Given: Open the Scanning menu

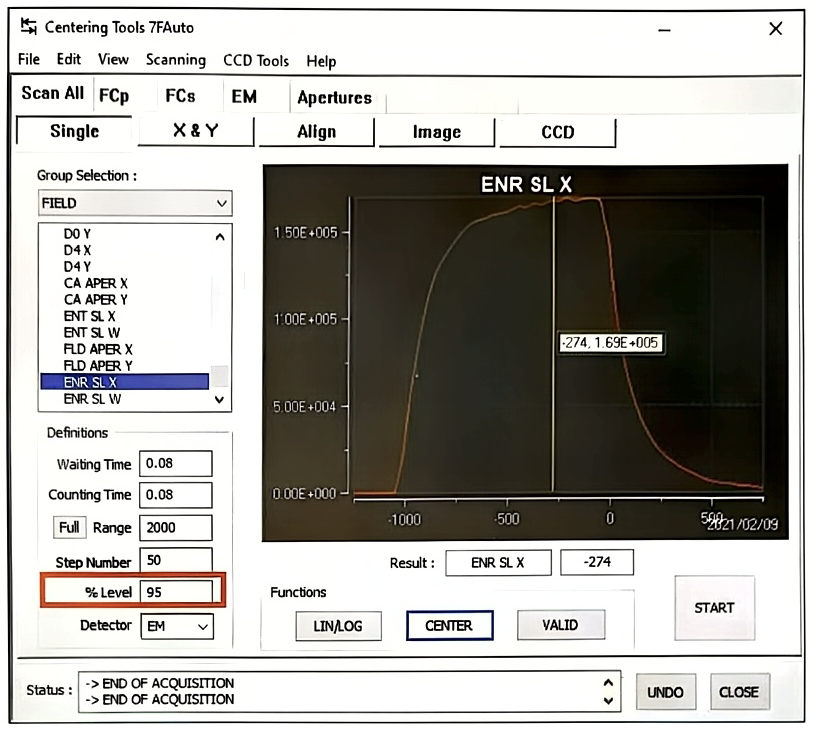Looking at the screenshot, I should tap(176, 60).
